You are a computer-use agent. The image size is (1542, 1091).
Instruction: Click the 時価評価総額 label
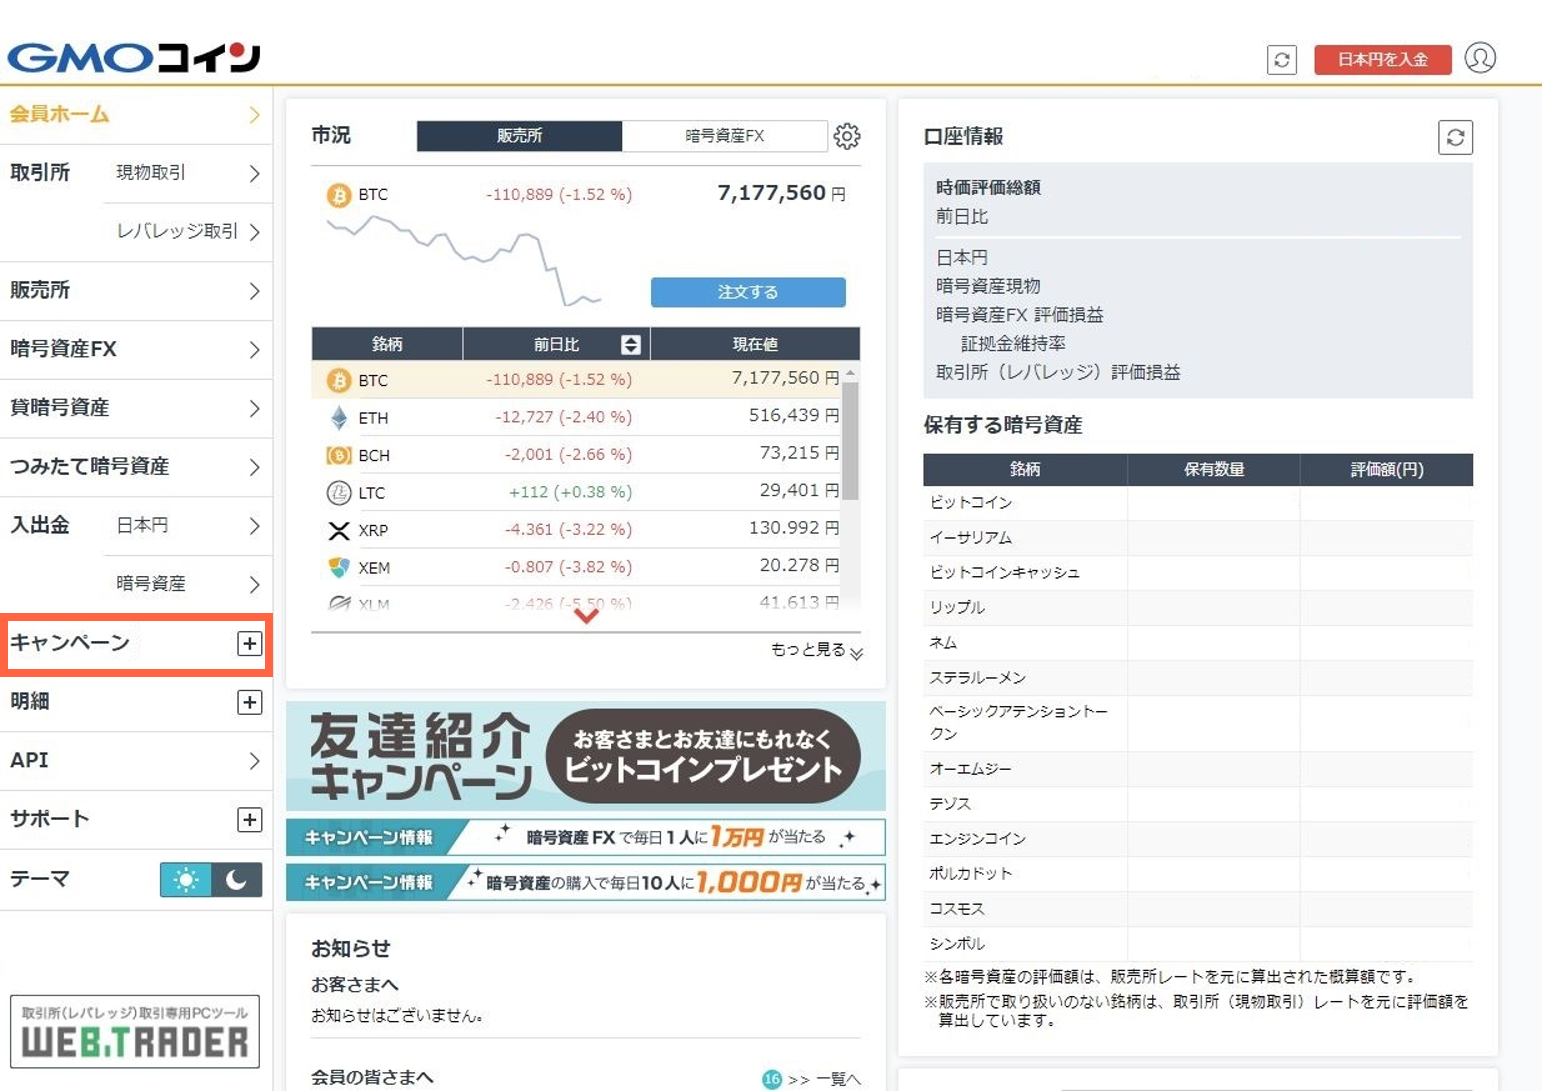(988, 188)
